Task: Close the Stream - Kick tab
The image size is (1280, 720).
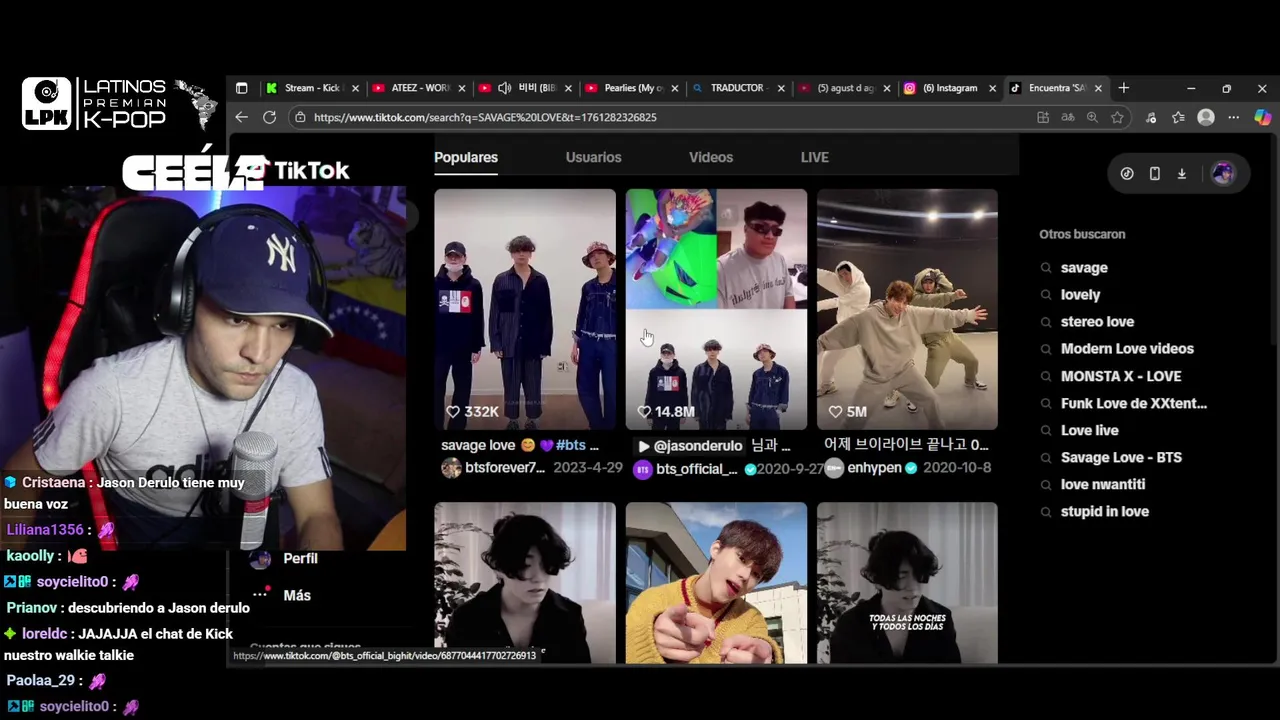Action: click(355, 88)
